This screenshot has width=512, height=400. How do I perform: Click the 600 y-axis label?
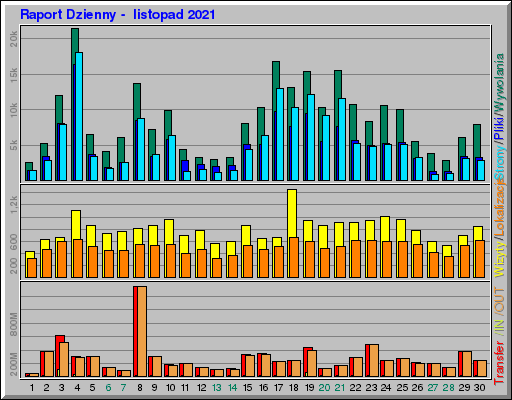pyautogui.click(x=14, y=241)
